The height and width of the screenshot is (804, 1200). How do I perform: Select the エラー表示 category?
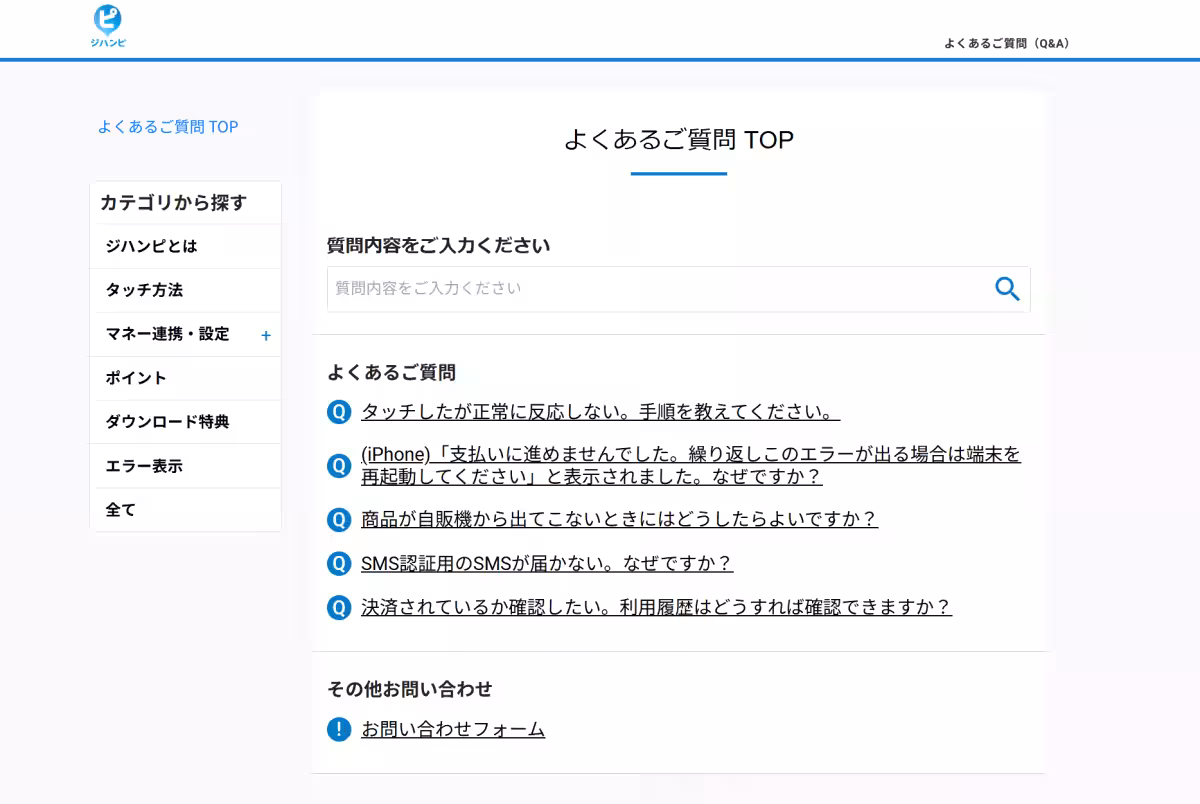tap(144, 466)
